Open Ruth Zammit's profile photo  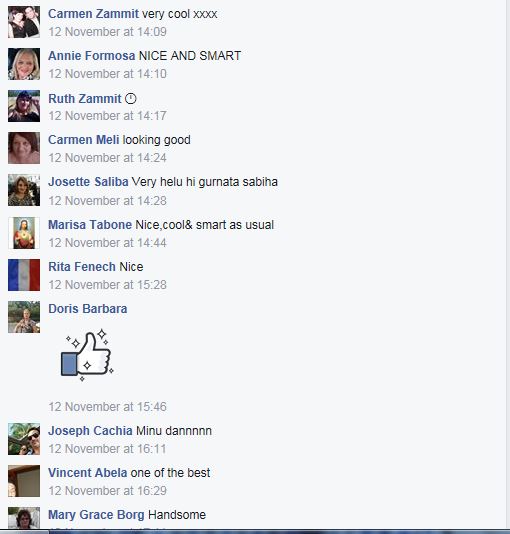24,106
